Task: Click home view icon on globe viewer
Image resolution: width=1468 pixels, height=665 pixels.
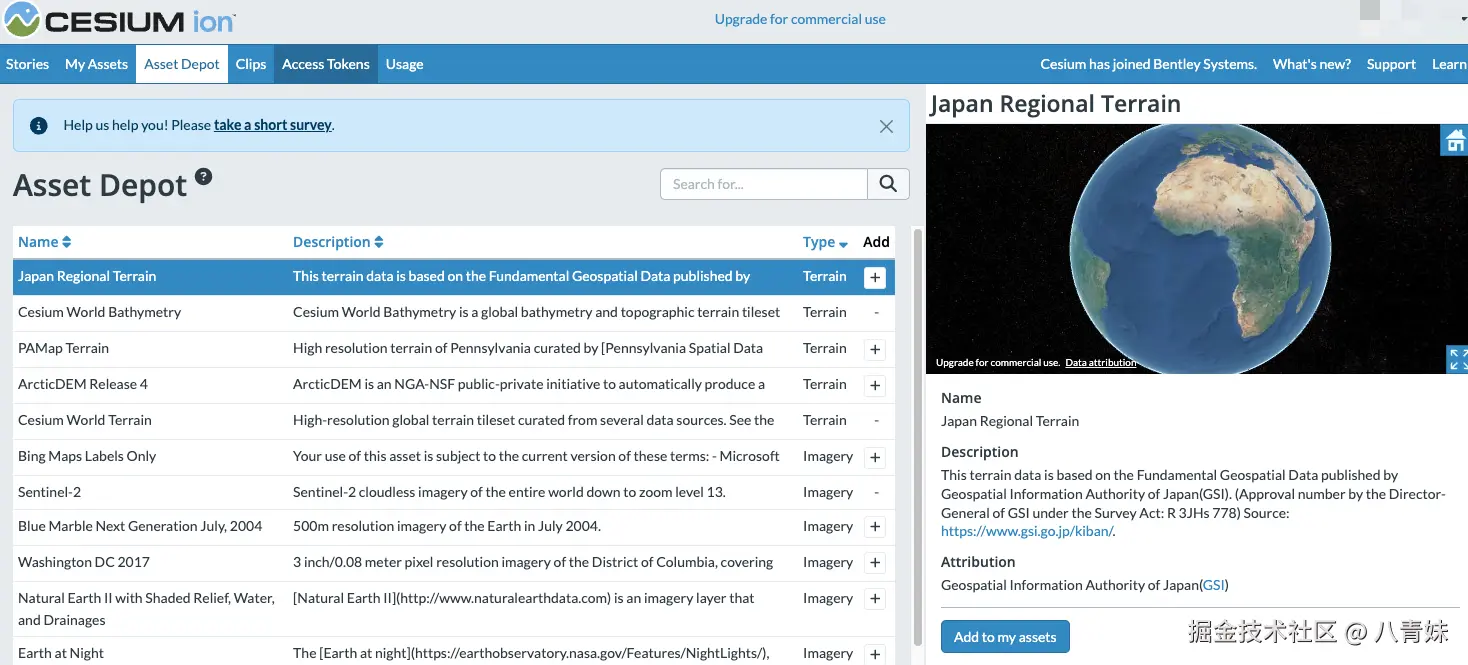Action: pos(1454,140)
